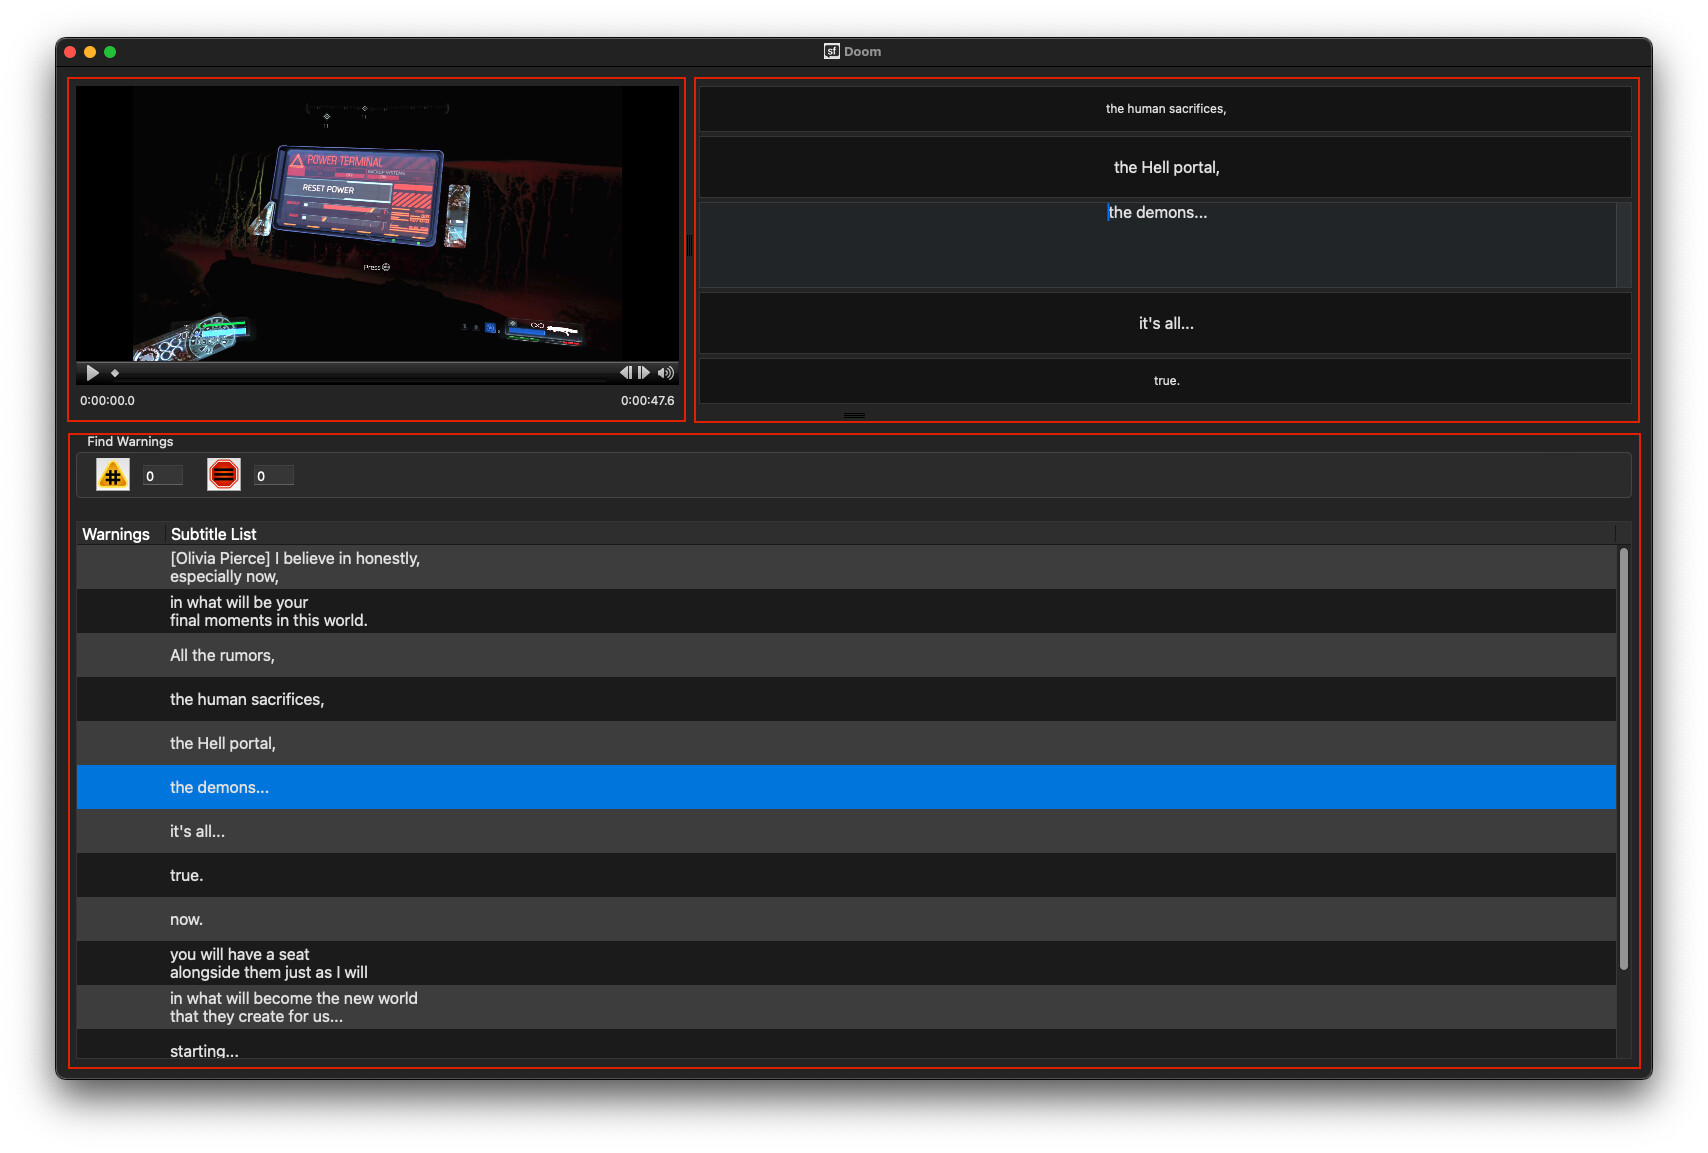Click the red stop-sign warning icon
Viewport: 1708px width, 1153px height.
pos(224,475)
